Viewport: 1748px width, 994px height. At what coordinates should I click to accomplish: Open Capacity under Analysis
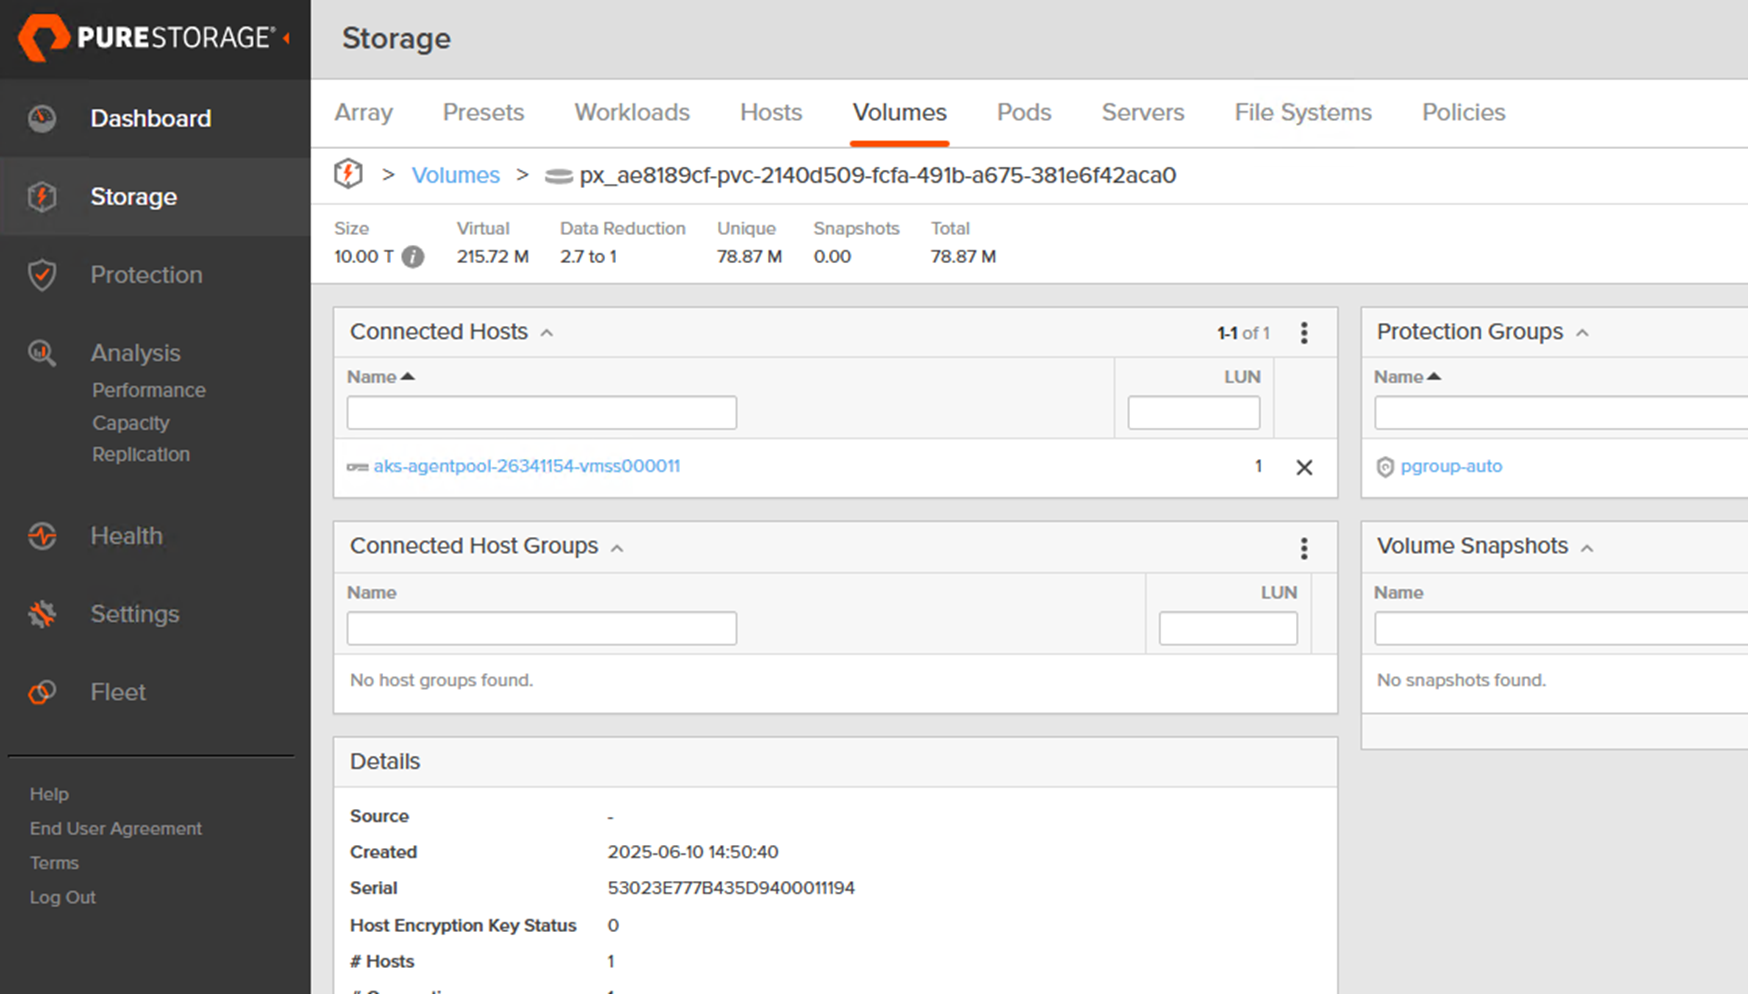(x=131, y=423)
